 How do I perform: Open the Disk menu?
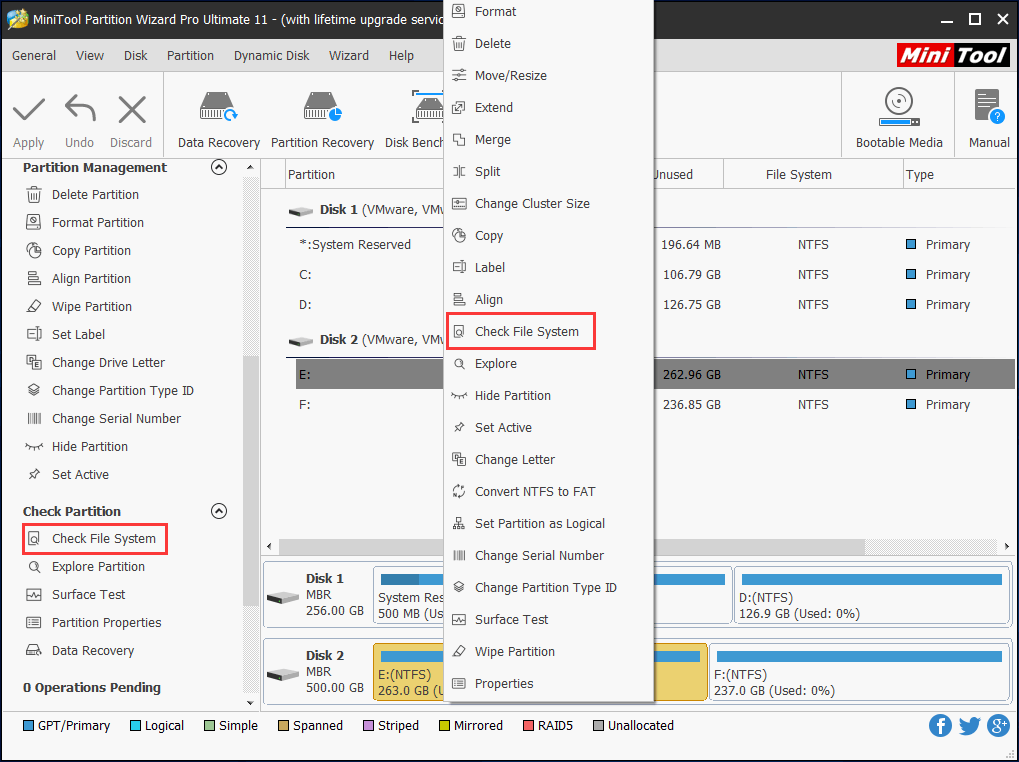(135, 55)
